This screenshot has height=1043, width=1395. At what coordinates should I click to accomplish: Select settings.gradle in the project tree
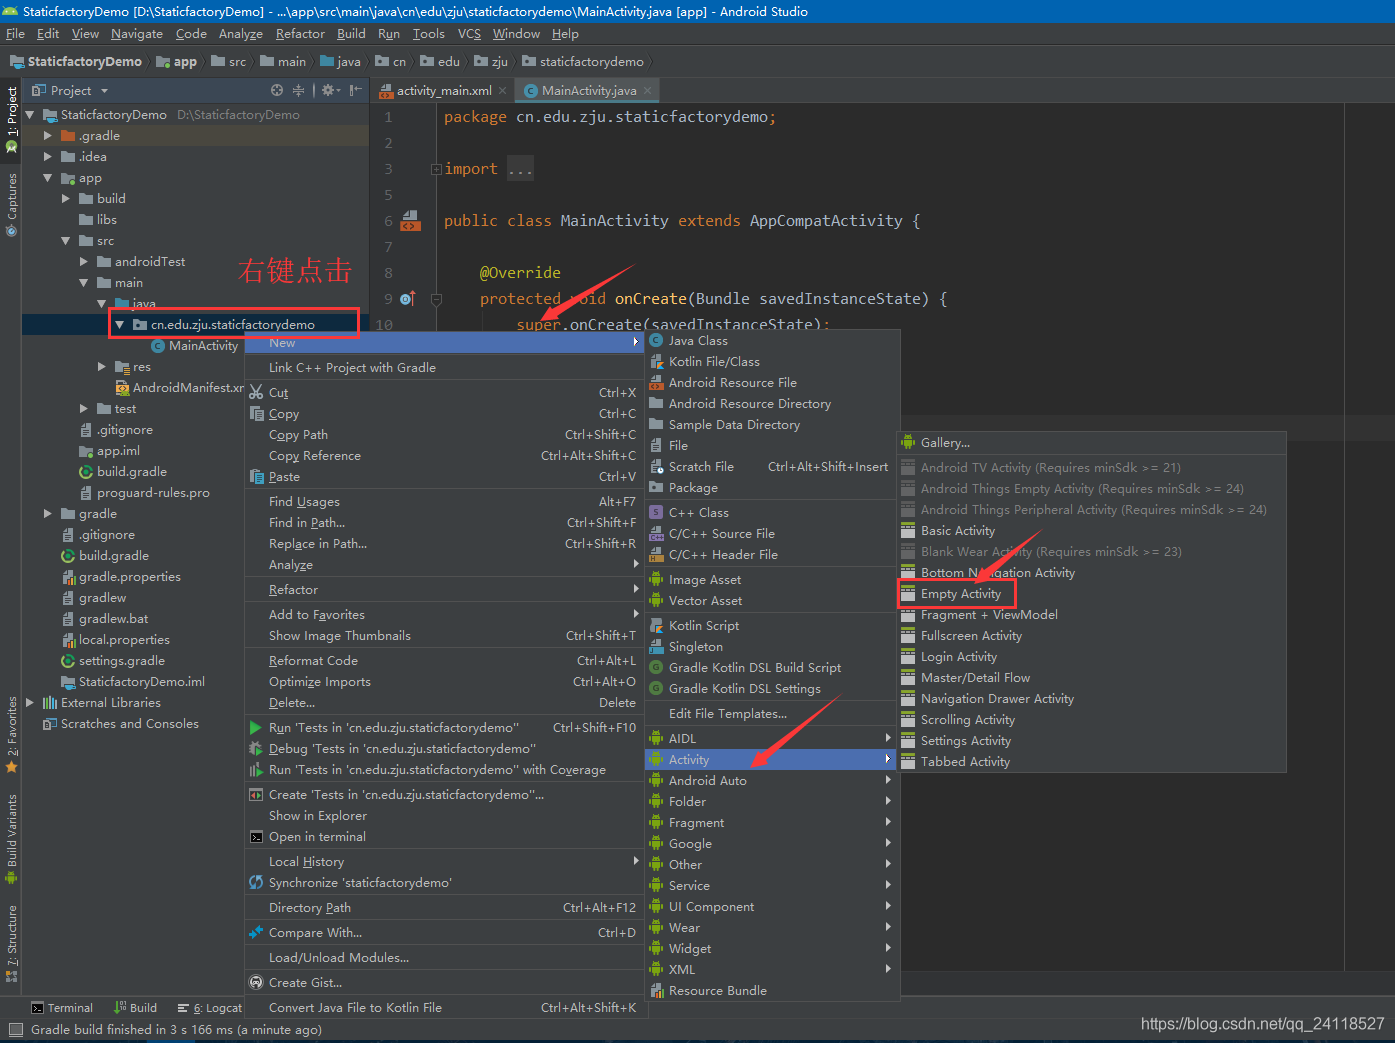[x=113, y=661]
